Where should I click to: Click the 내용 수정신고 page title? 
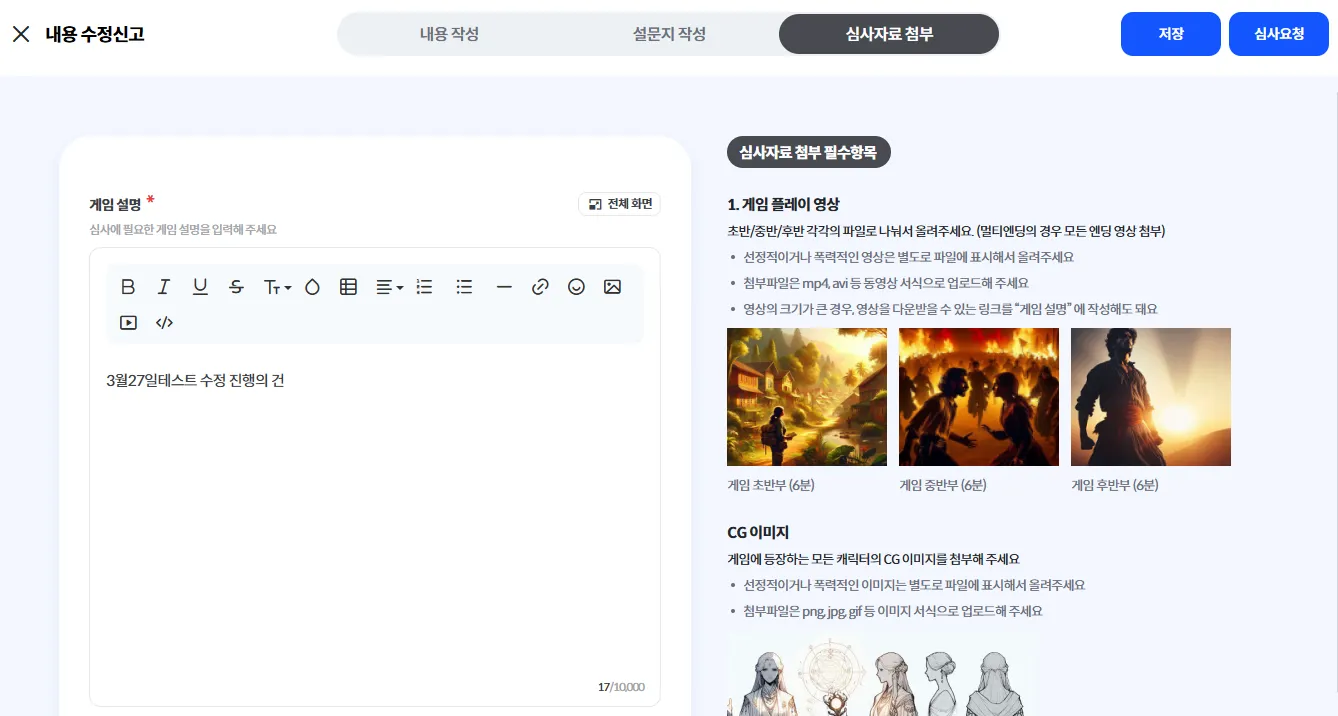click(x=95, y=34)
